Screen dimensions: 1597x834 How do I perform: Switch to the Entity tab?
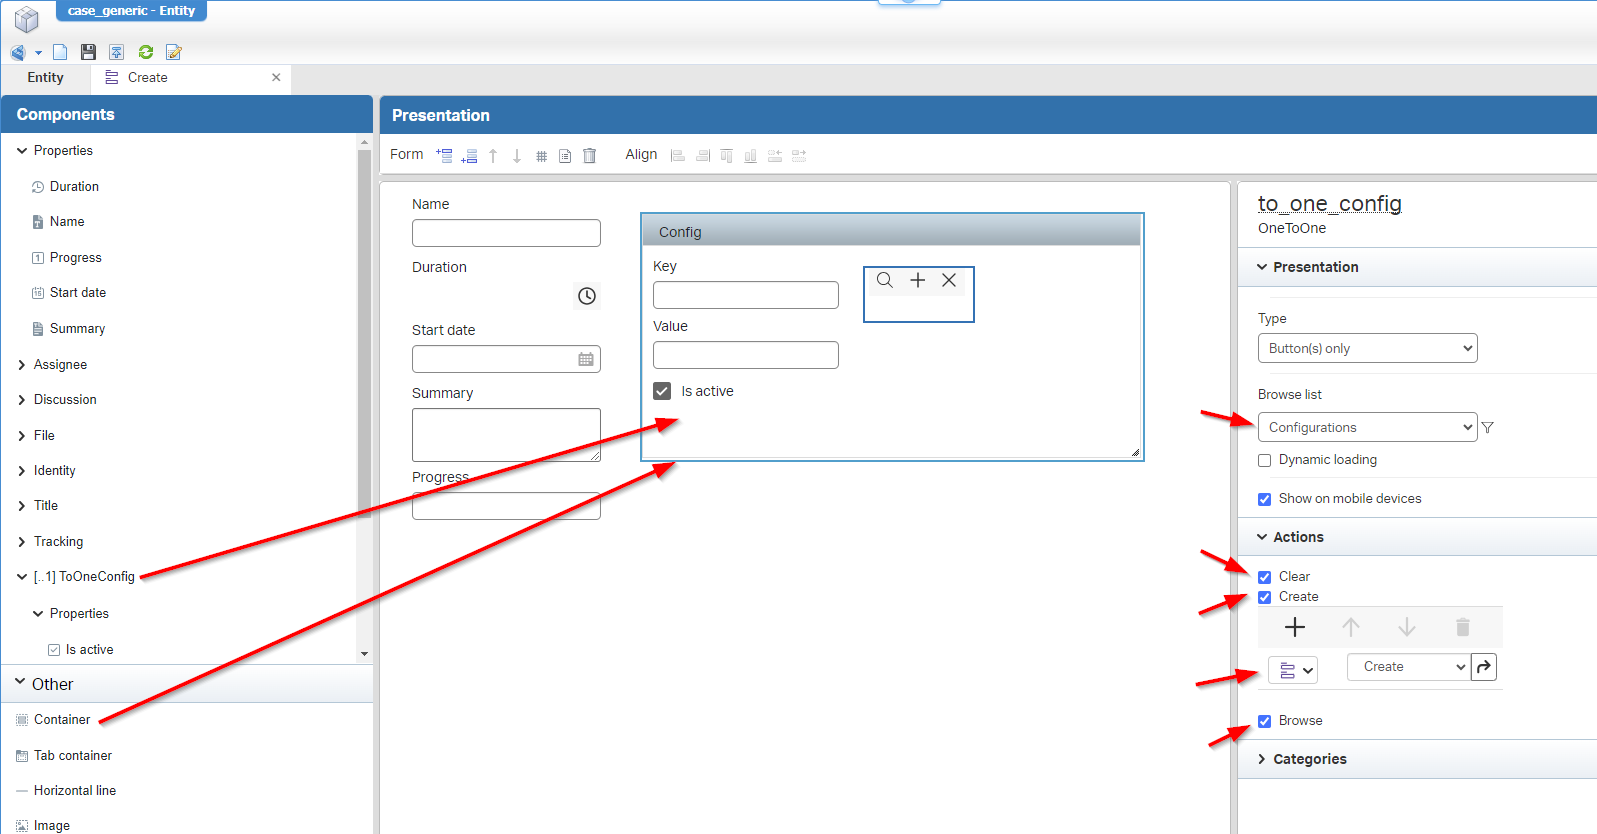45,78
